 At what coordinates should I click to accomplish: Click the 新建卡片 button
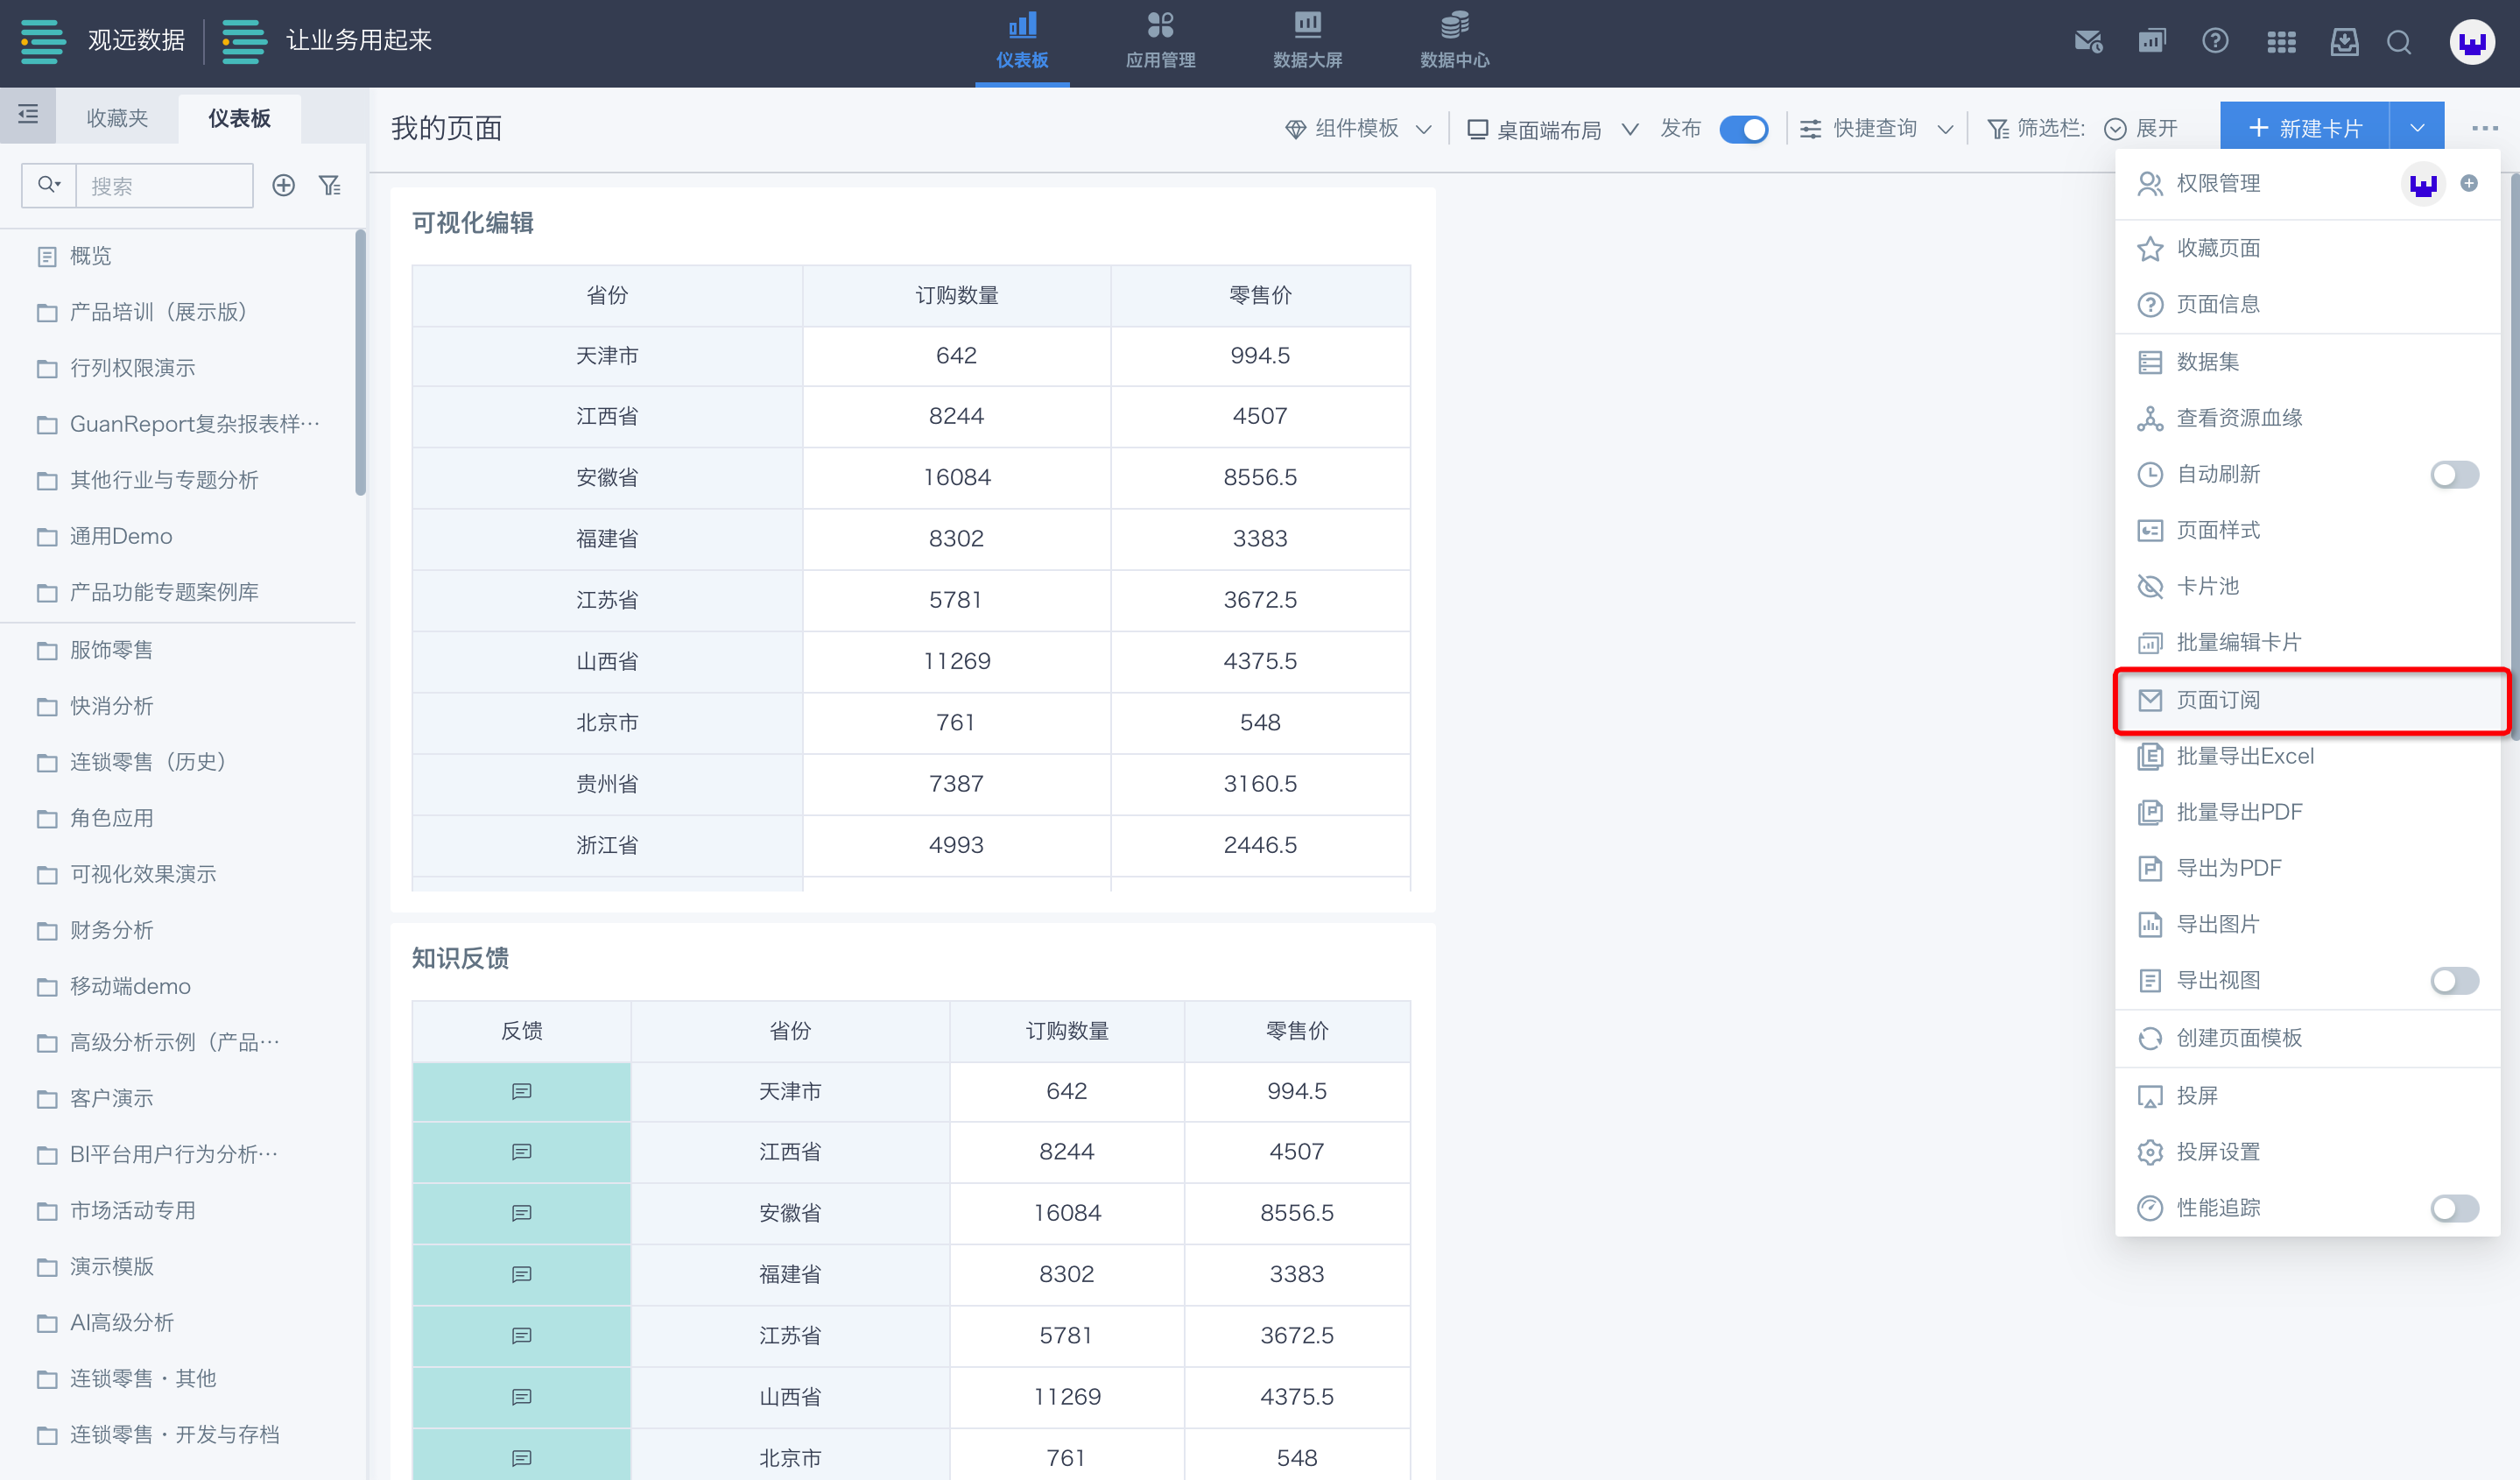(2304, 129)
